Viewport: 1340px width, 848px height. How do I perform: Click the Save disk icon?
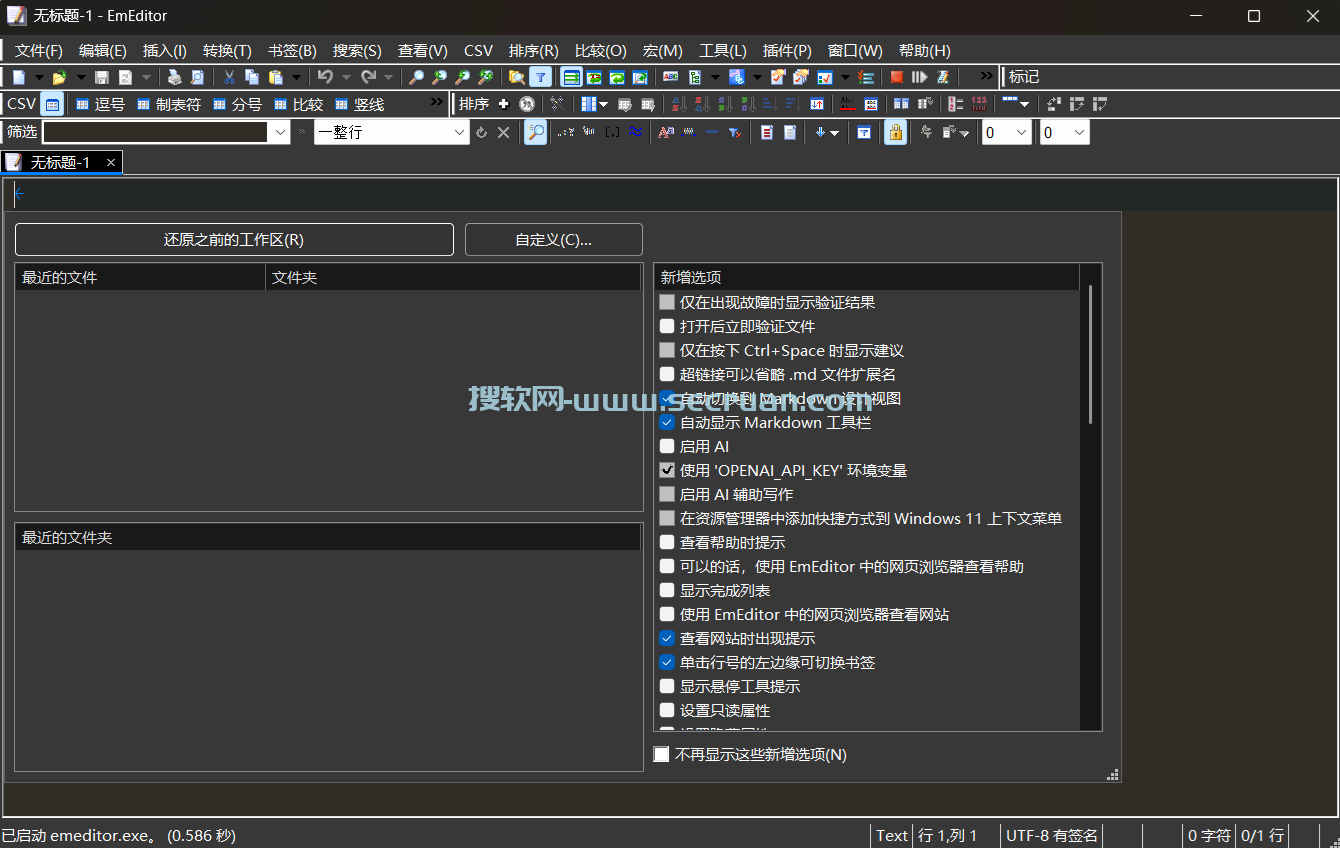(x=101, y=77)
